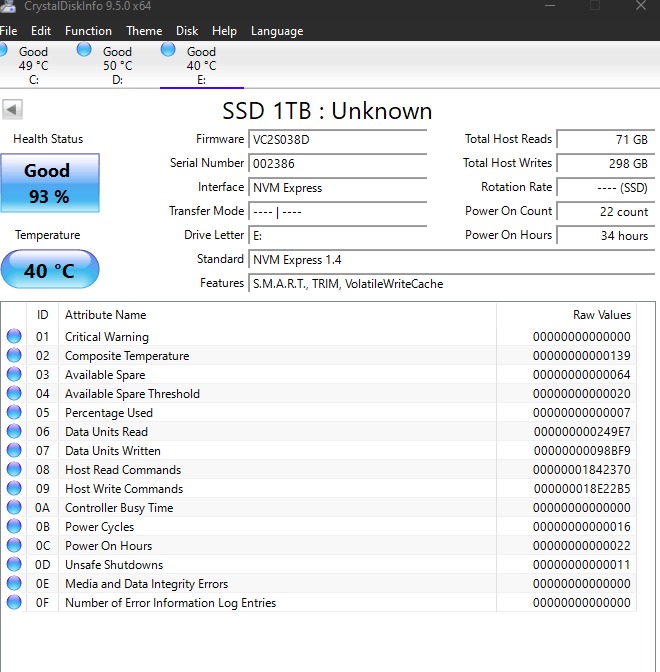Click Rotation Rate value ---- (SSD)

click(606, 188)
